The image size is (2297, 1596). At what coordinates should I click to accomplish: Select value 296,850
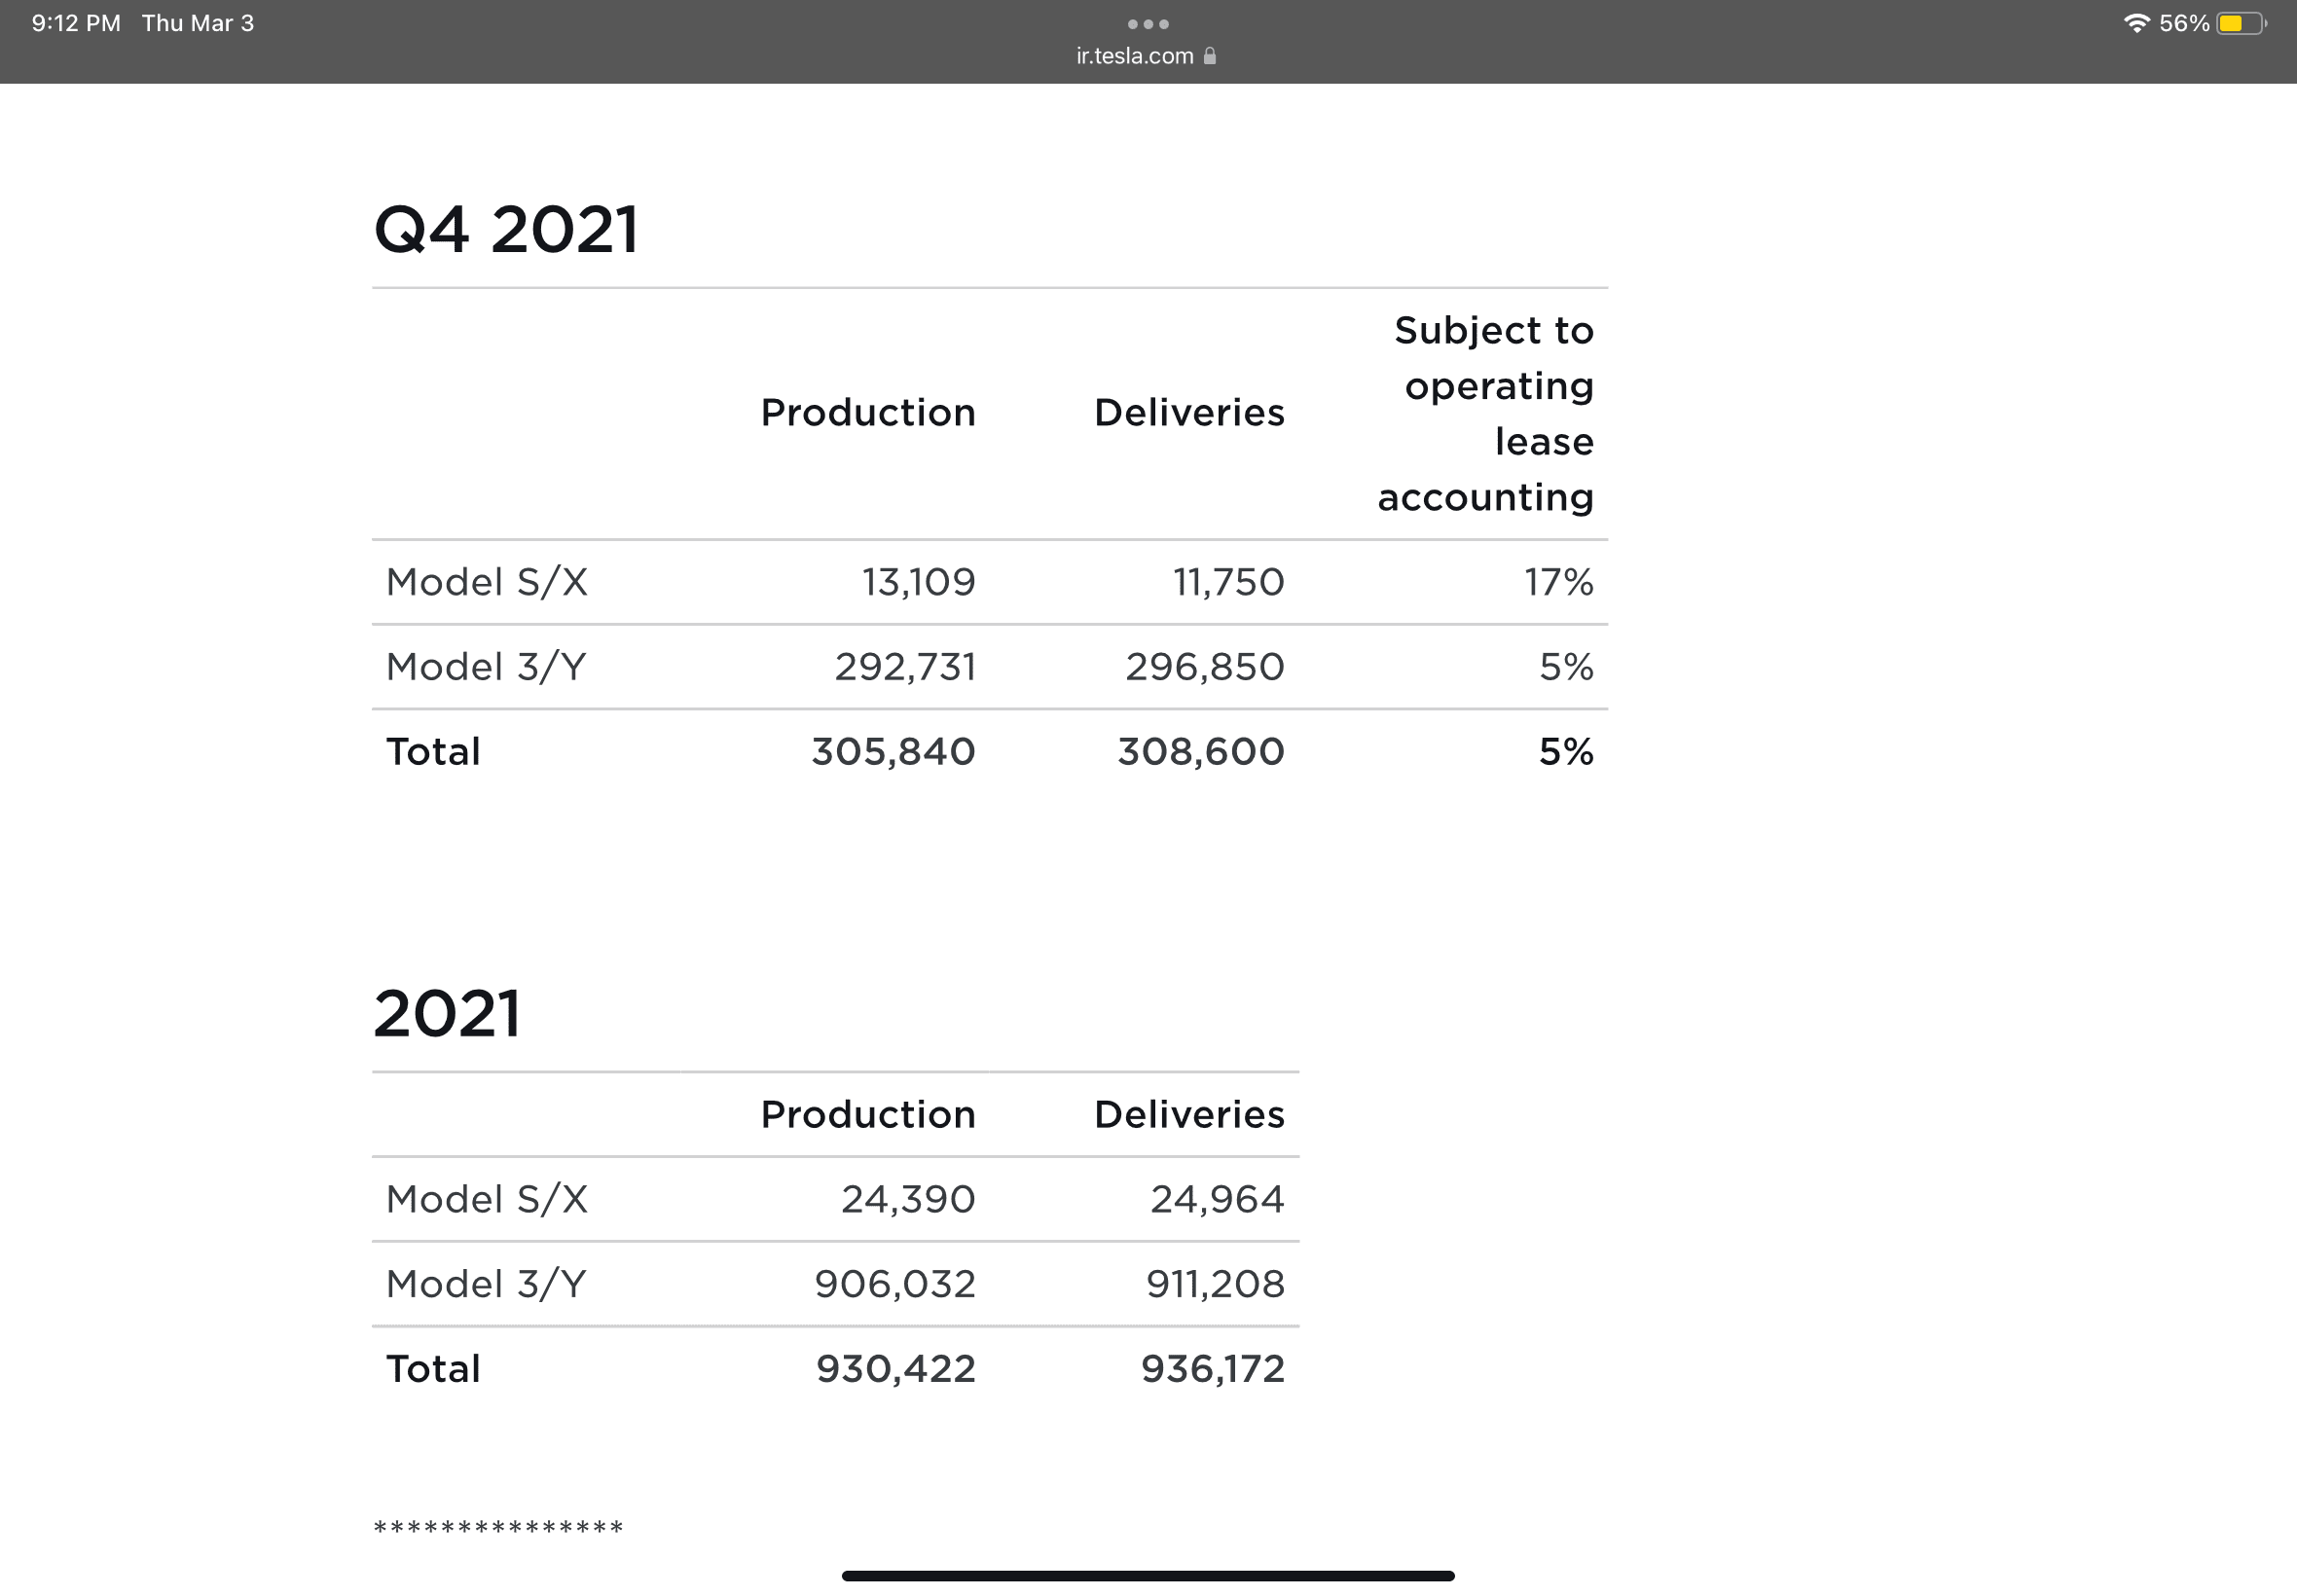(1205, 667)
